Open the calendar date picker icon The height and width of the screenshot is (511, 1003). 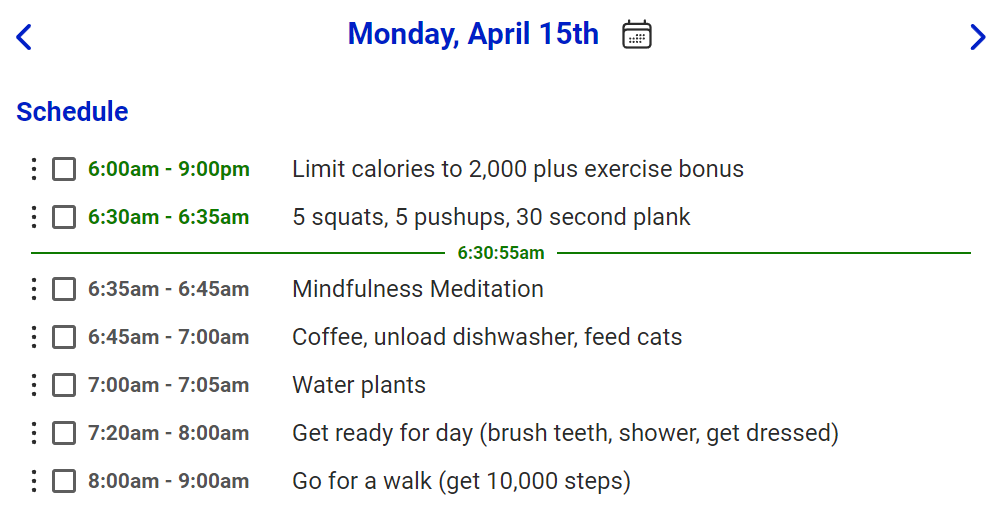[637, 35]
